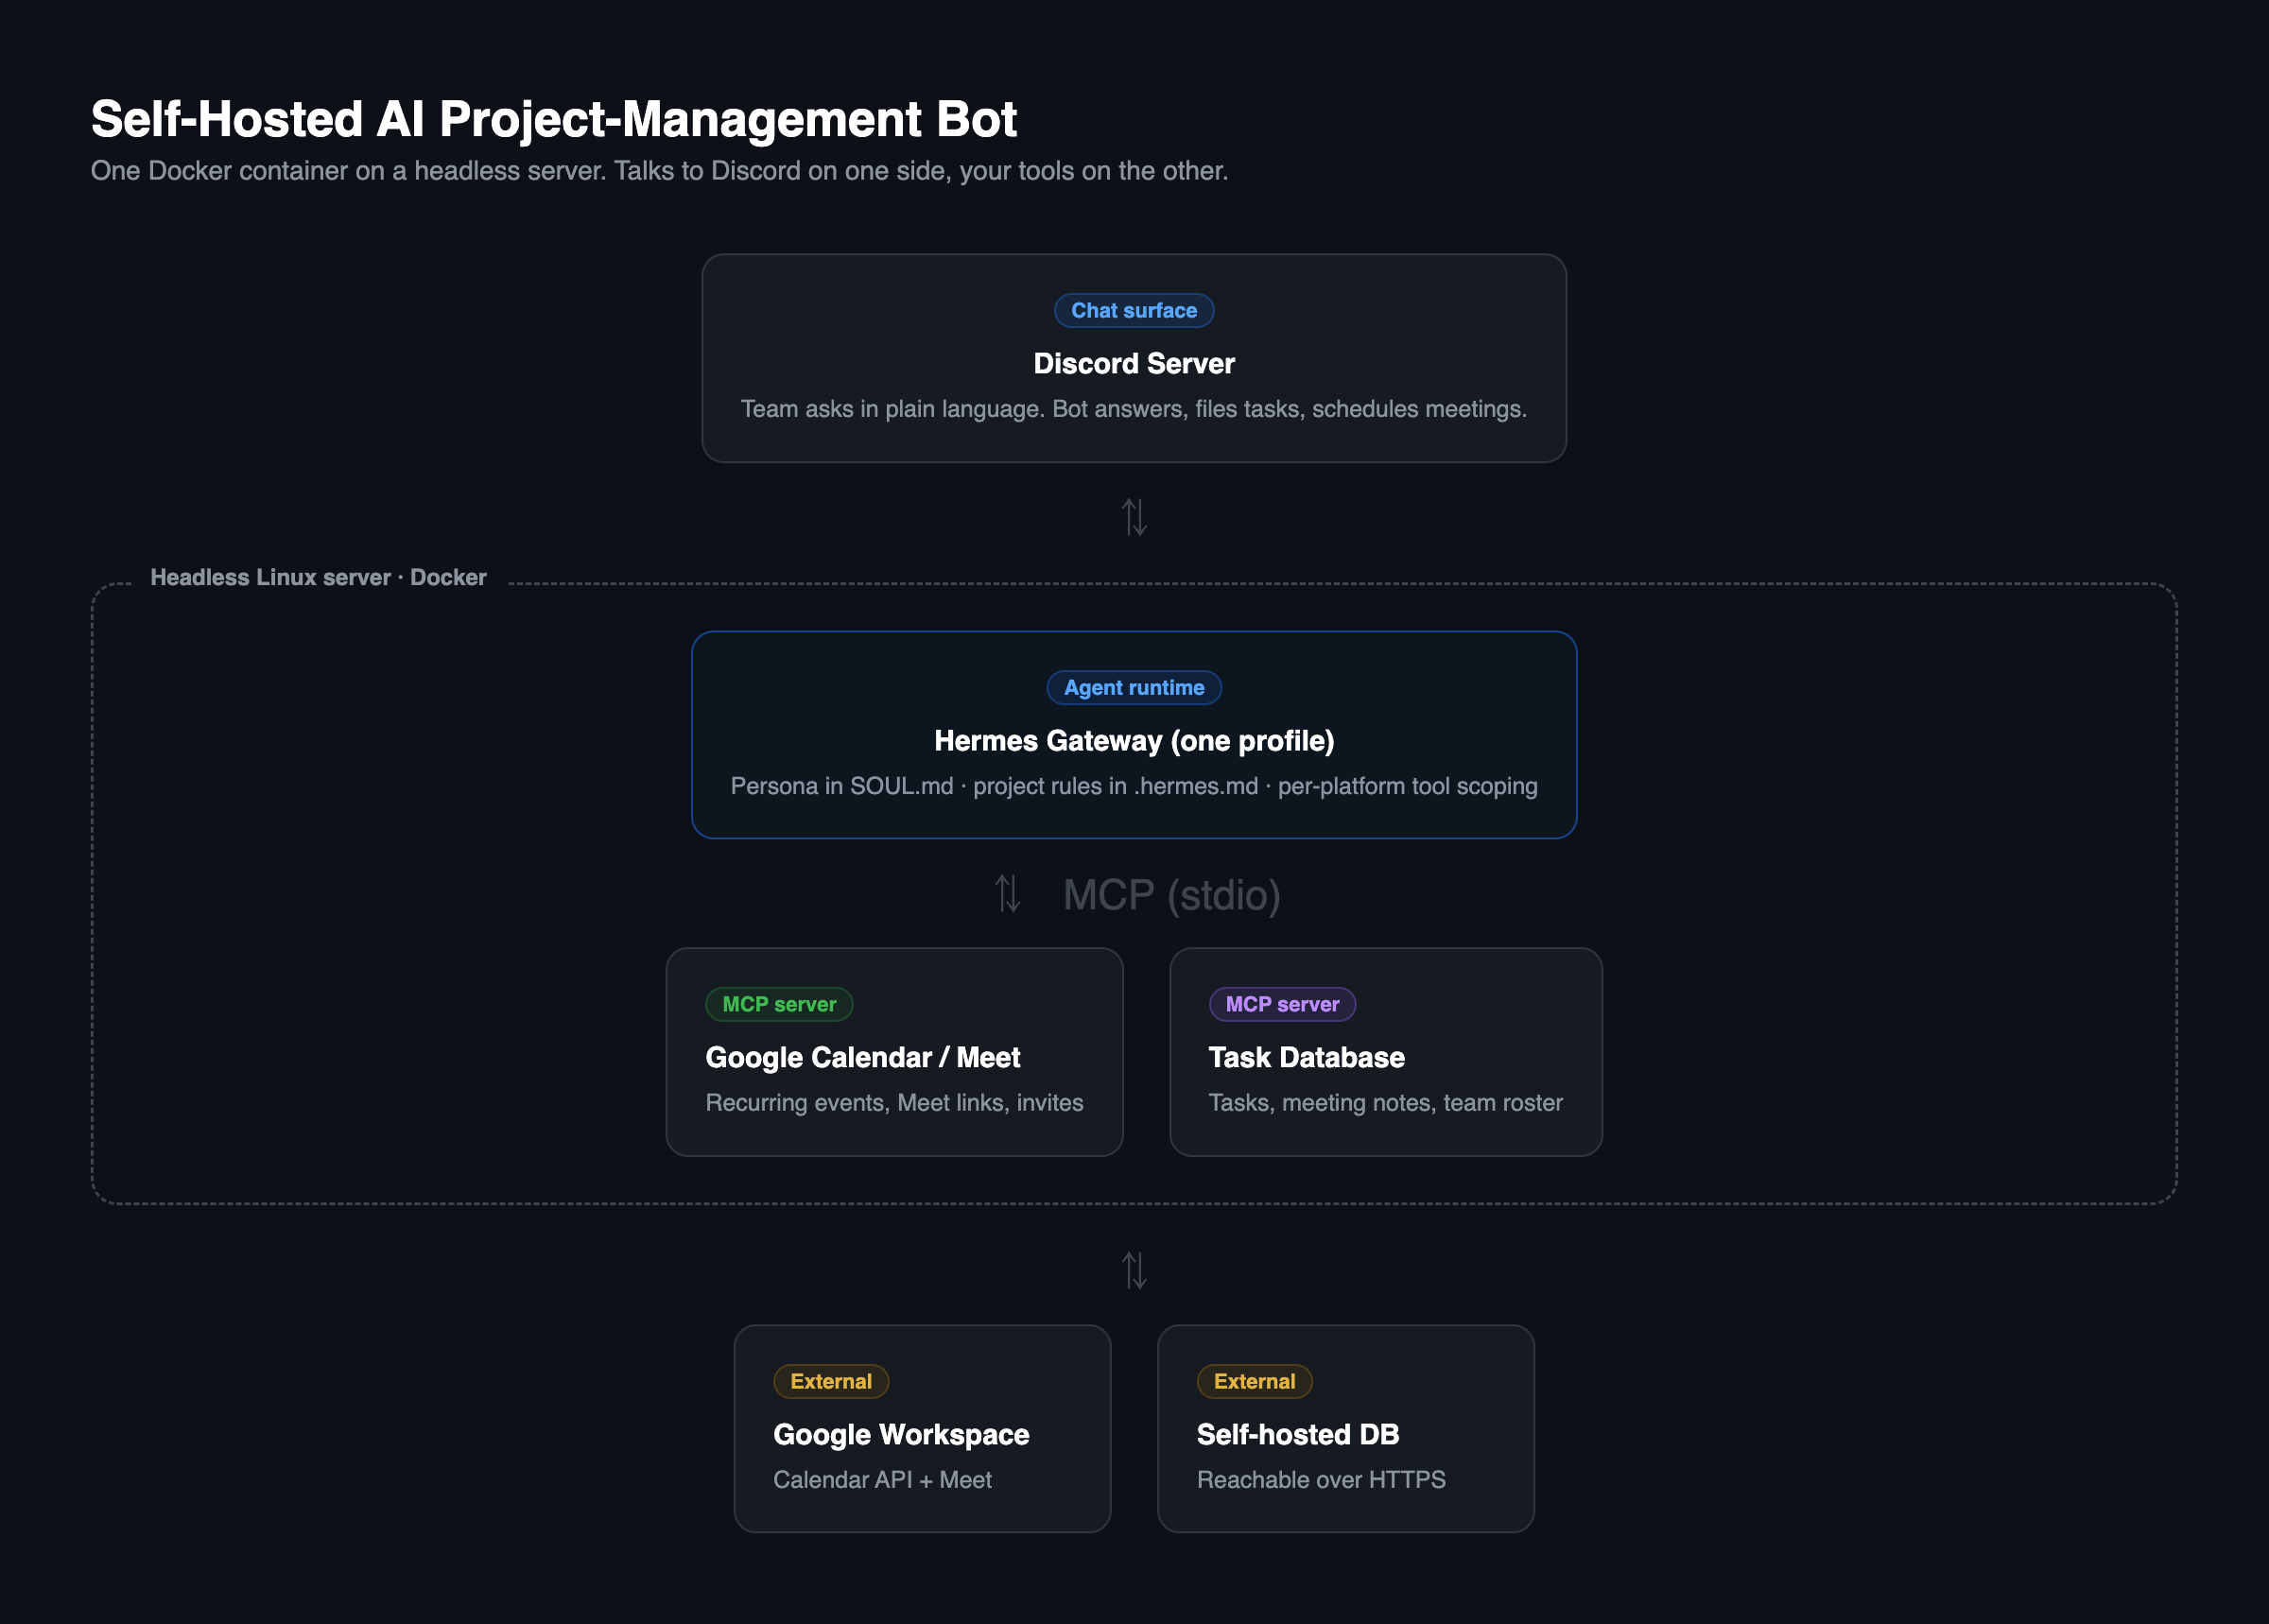Click the 'MCP (stdio)' label
The height and width of the screenshot is (1624, 2269).
(x=1171, y=895)
